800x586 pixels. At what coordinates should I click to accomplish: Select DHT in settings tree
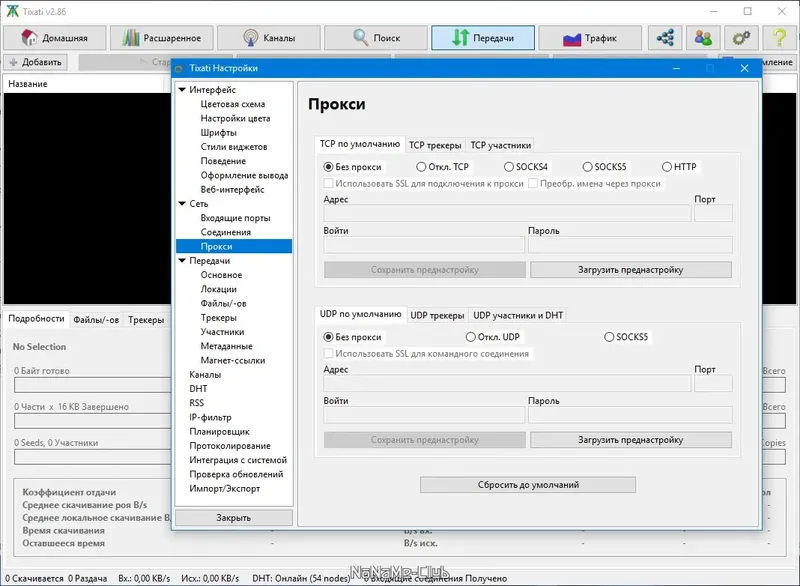(x=198, y=389)
